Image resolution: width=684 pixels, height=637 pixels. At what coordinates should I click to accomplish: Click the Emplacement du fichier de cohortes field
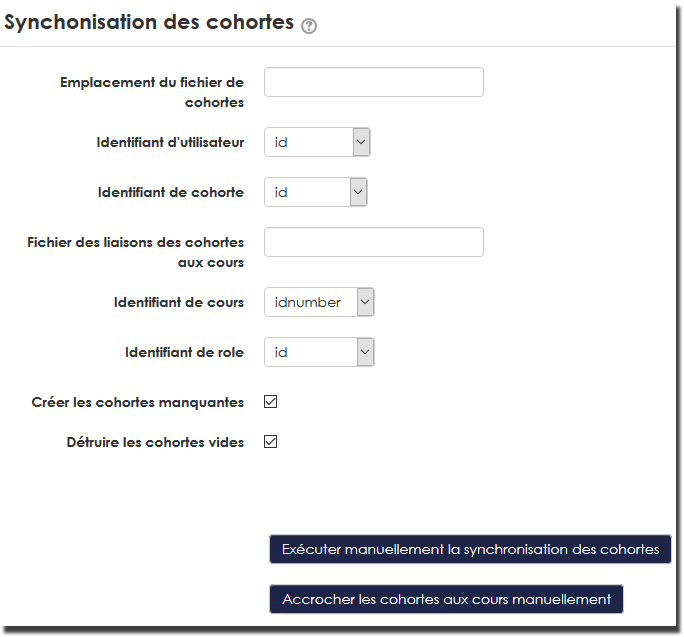click(x=373, y=82)
